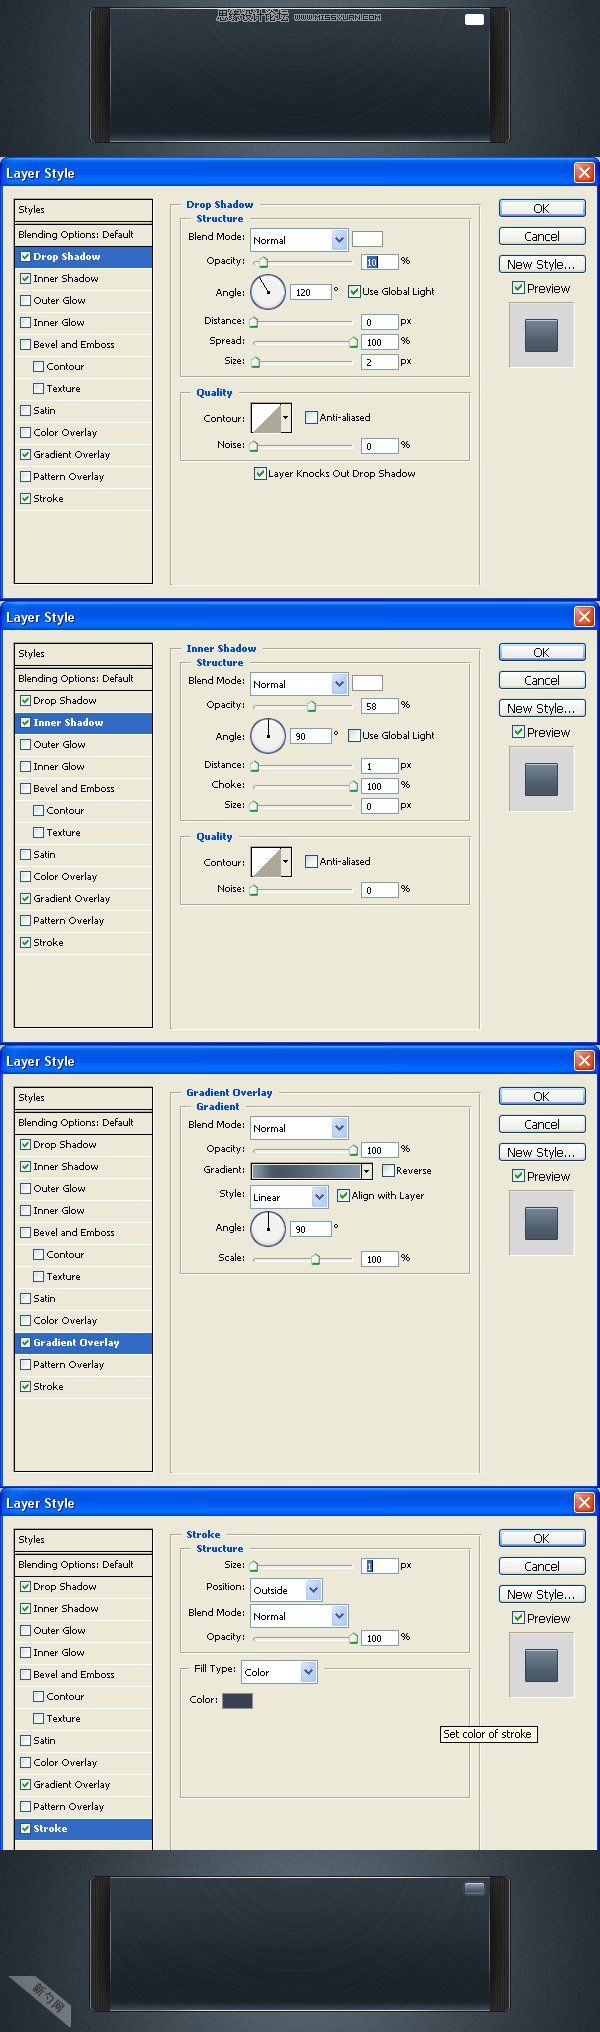
Task: Click Inner Shadow Opacity slider handle
Action: pyautogui.click(x=312, y=706)
